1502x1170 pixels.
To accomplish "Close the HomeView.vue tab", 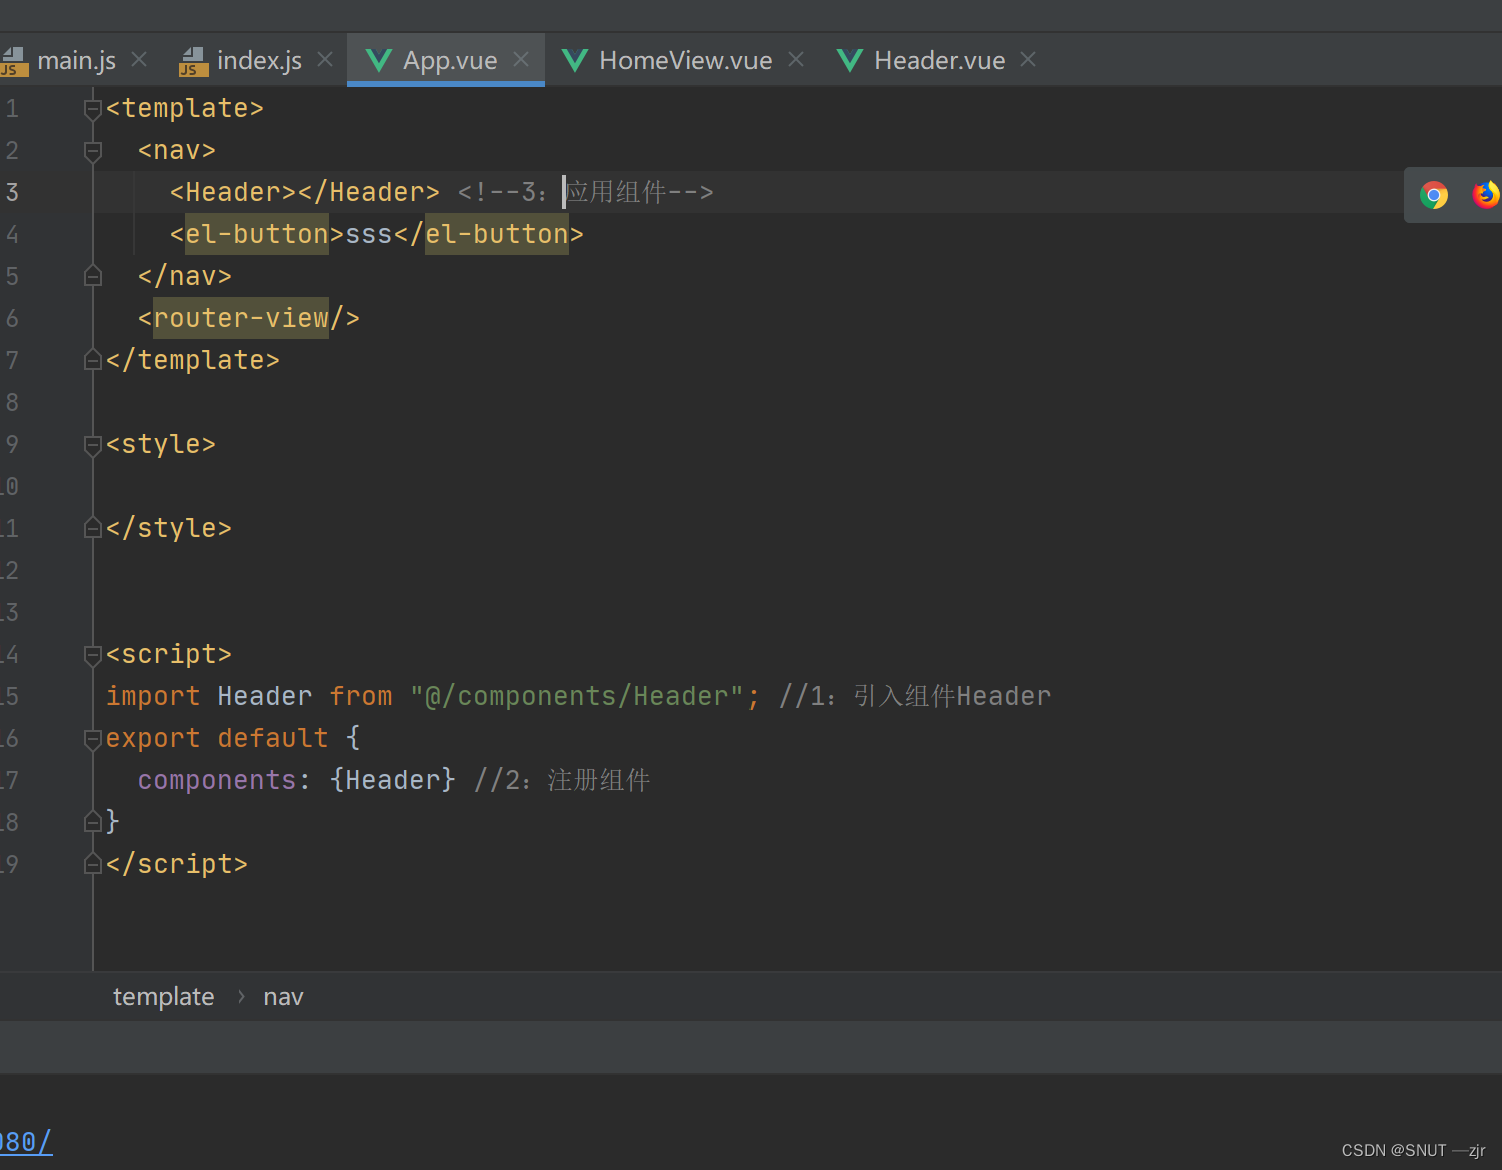I will (796, 60).
